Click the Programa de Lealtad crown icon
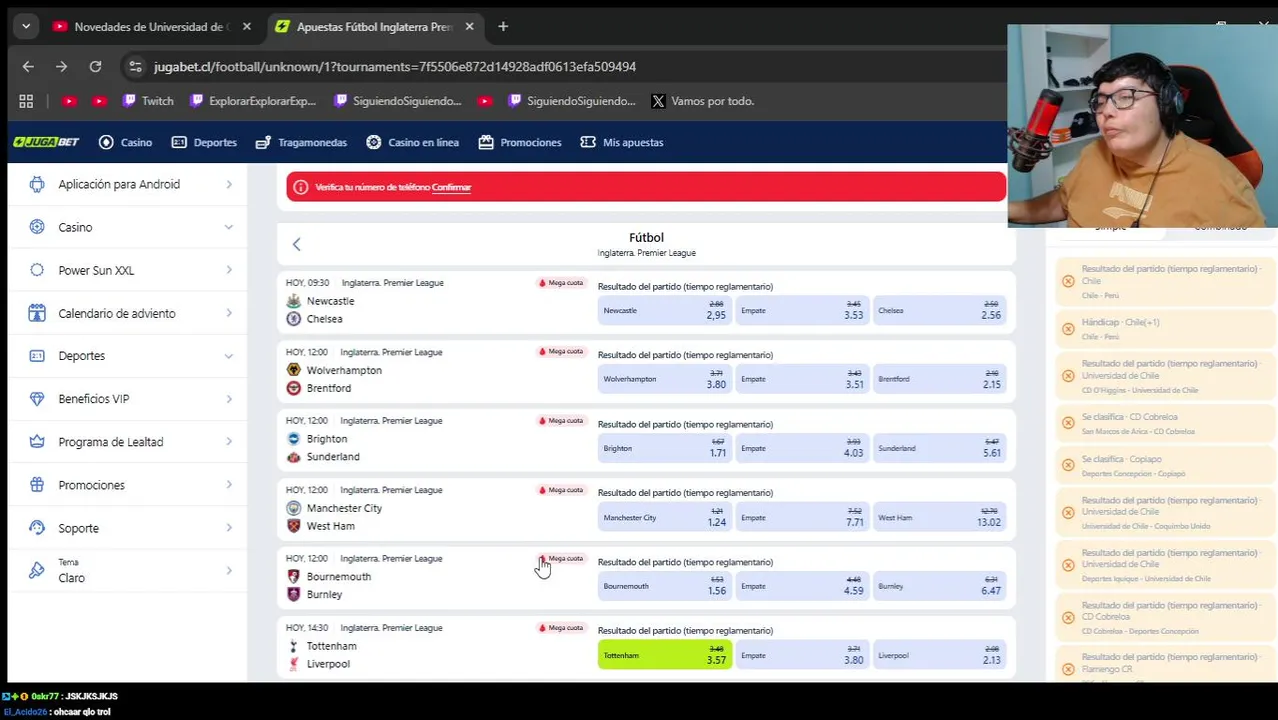 coord(37,442)
